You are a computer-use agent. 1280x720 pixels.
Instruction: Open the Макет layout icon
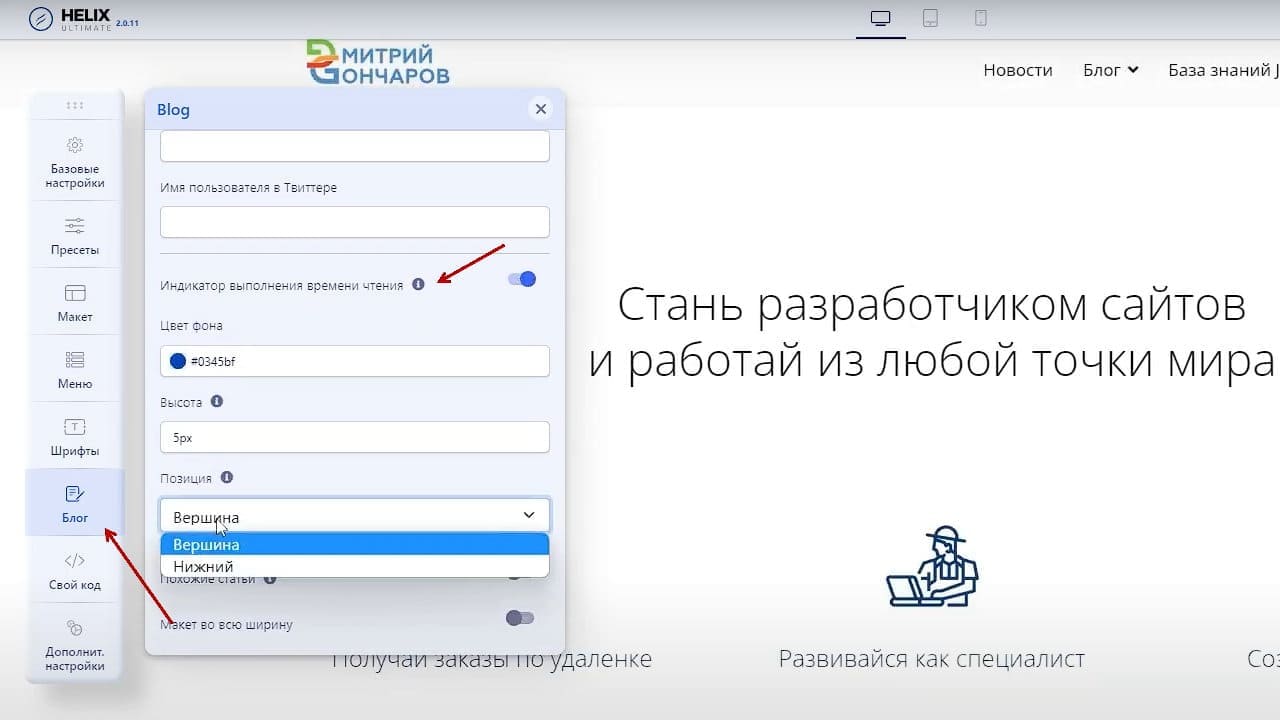[x=75, y=293]
